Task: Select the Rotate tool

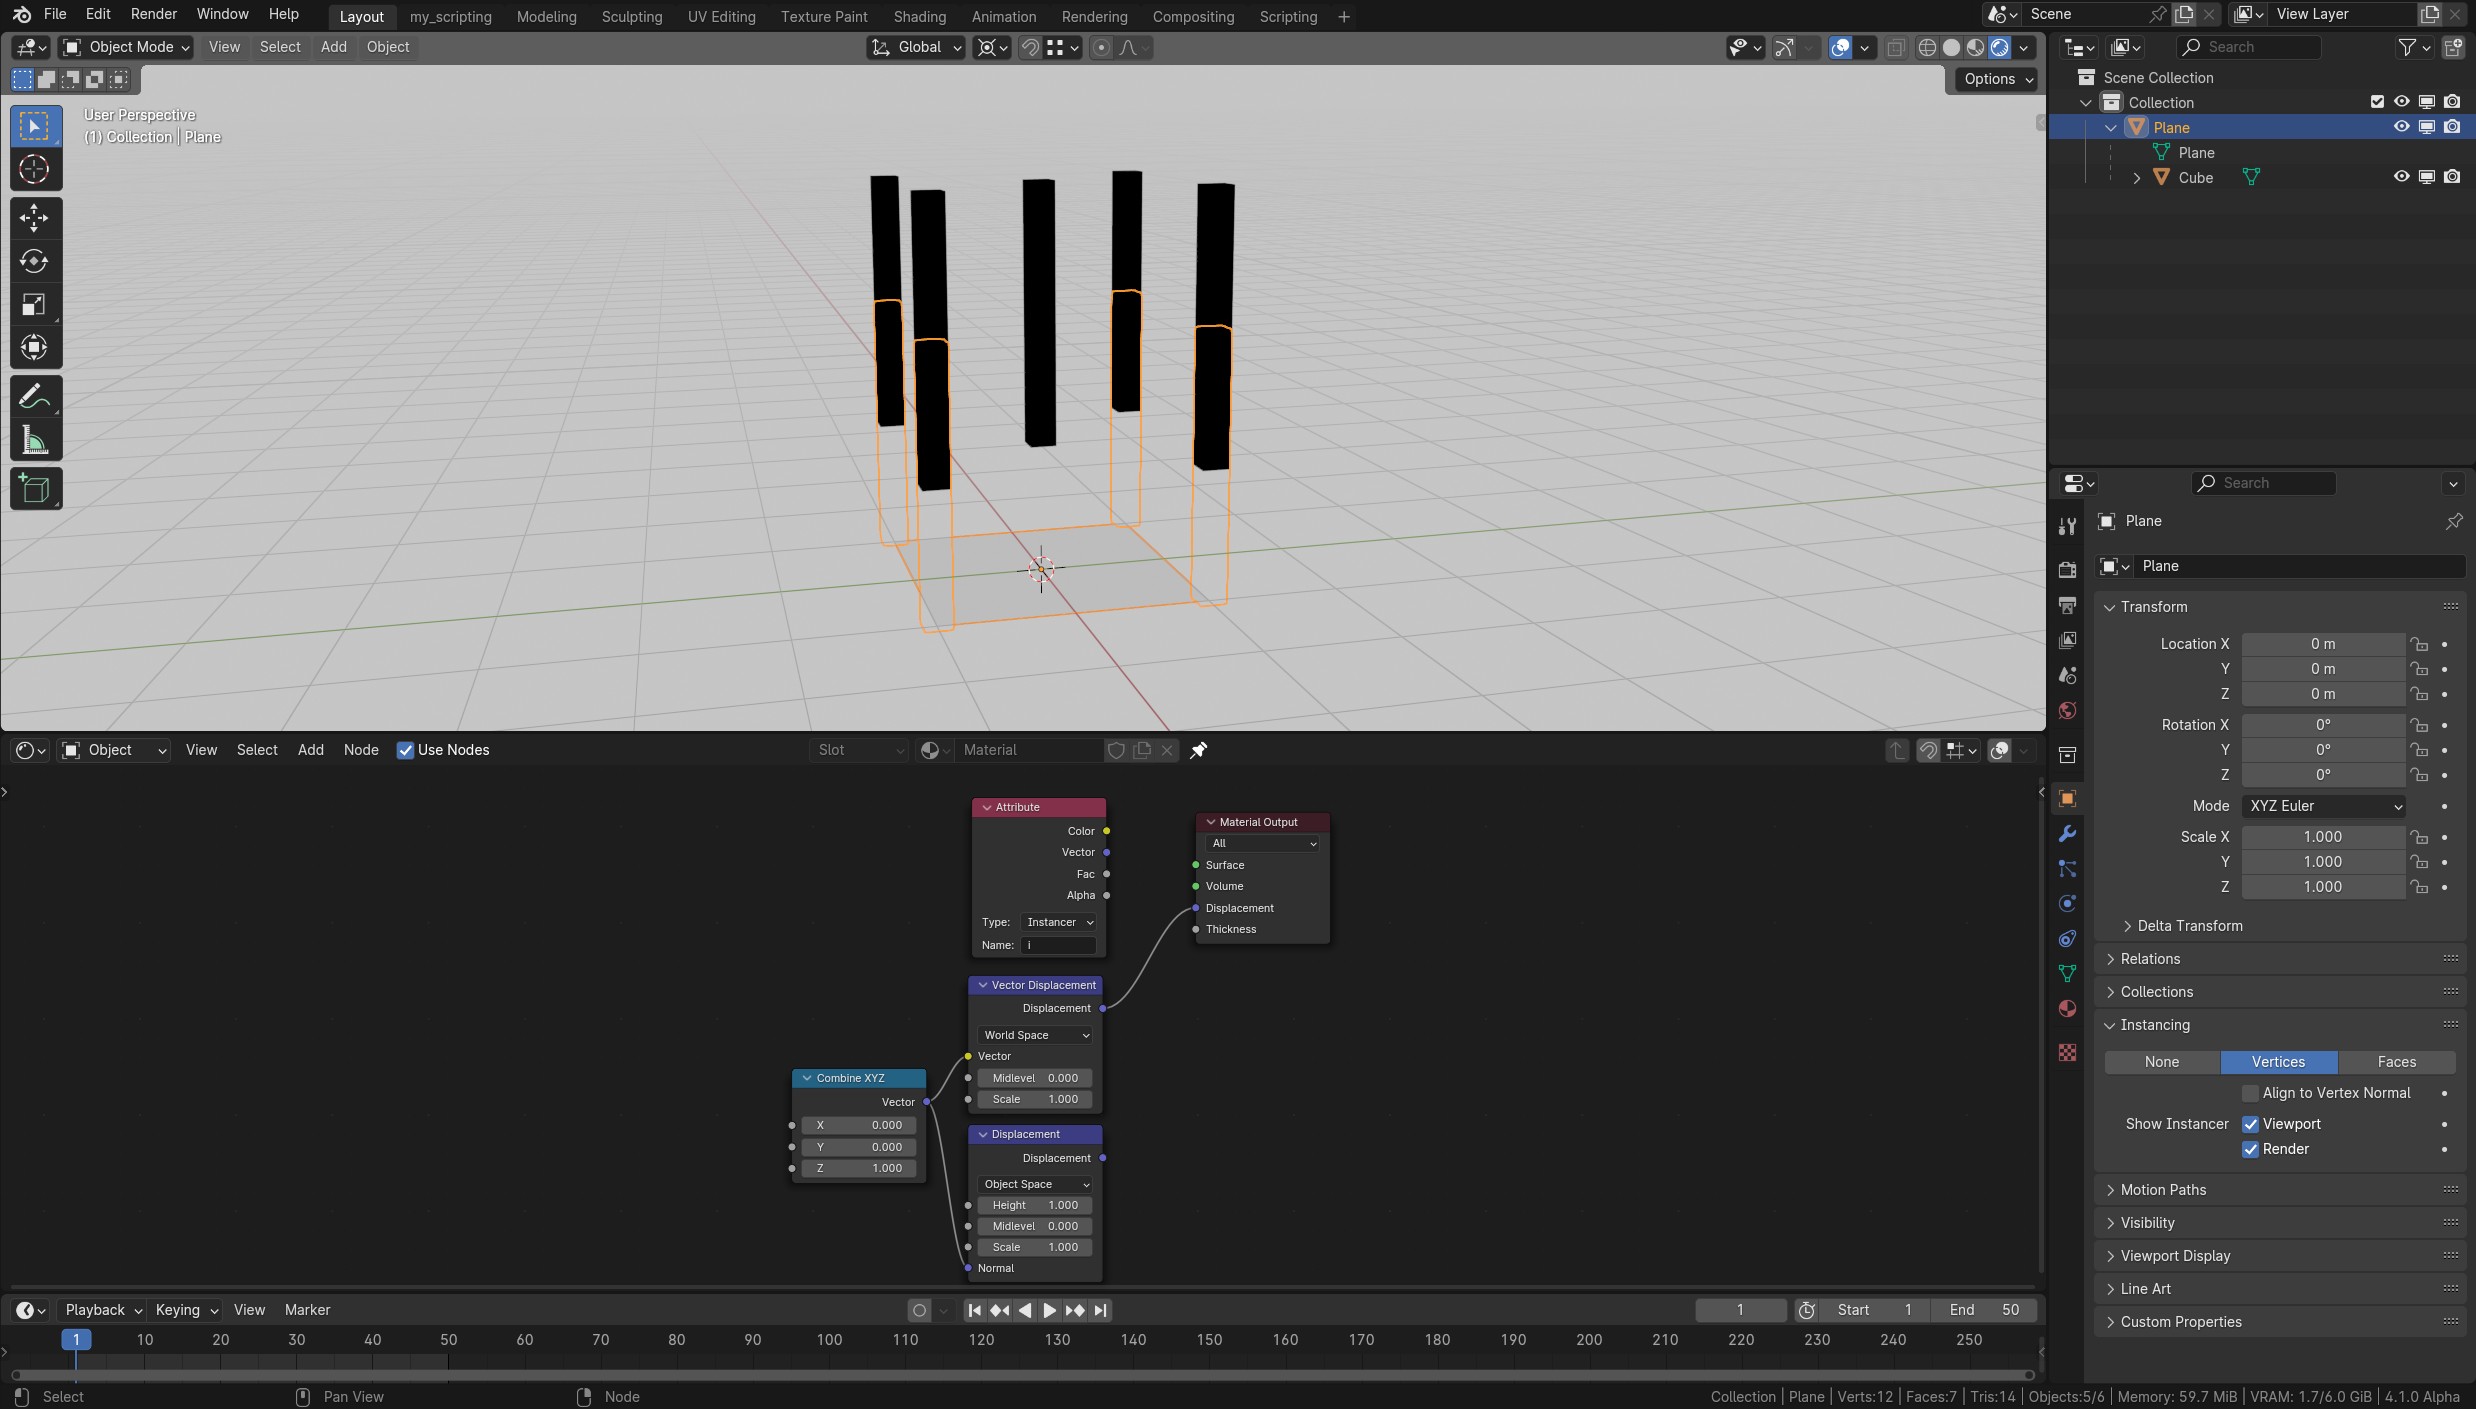Action: [35, 262]
